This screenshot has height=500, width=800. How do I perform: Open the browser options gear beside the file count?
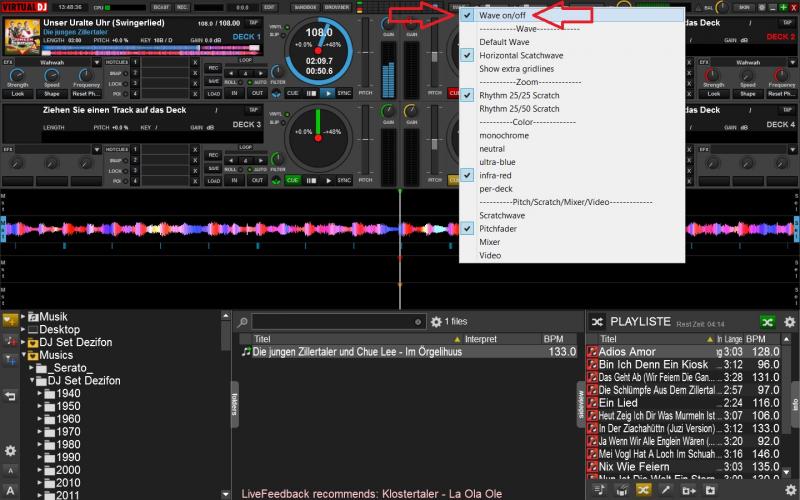point(435,322)
